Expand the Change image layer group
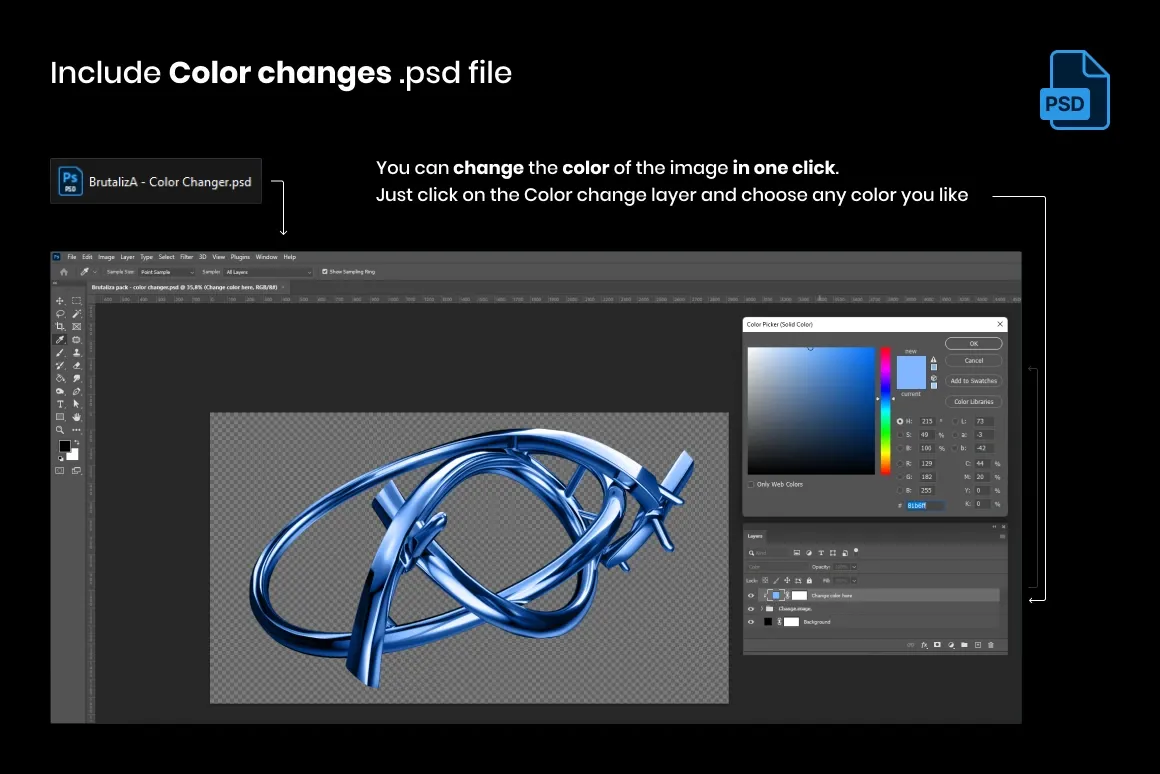 point(761,609)
